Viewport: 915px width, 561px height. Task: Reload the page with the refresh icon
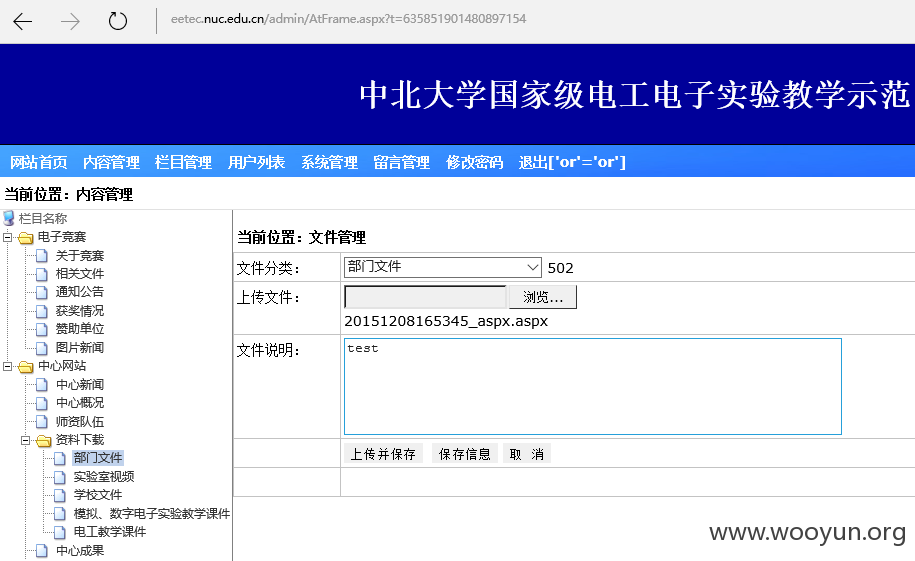pos(118,21)
